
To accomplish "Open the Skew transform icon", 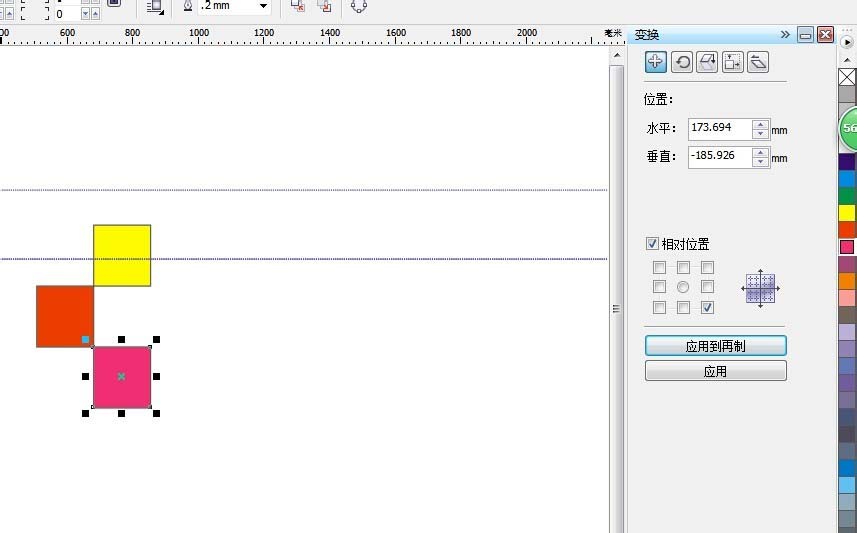I will (x=758, y=62).
